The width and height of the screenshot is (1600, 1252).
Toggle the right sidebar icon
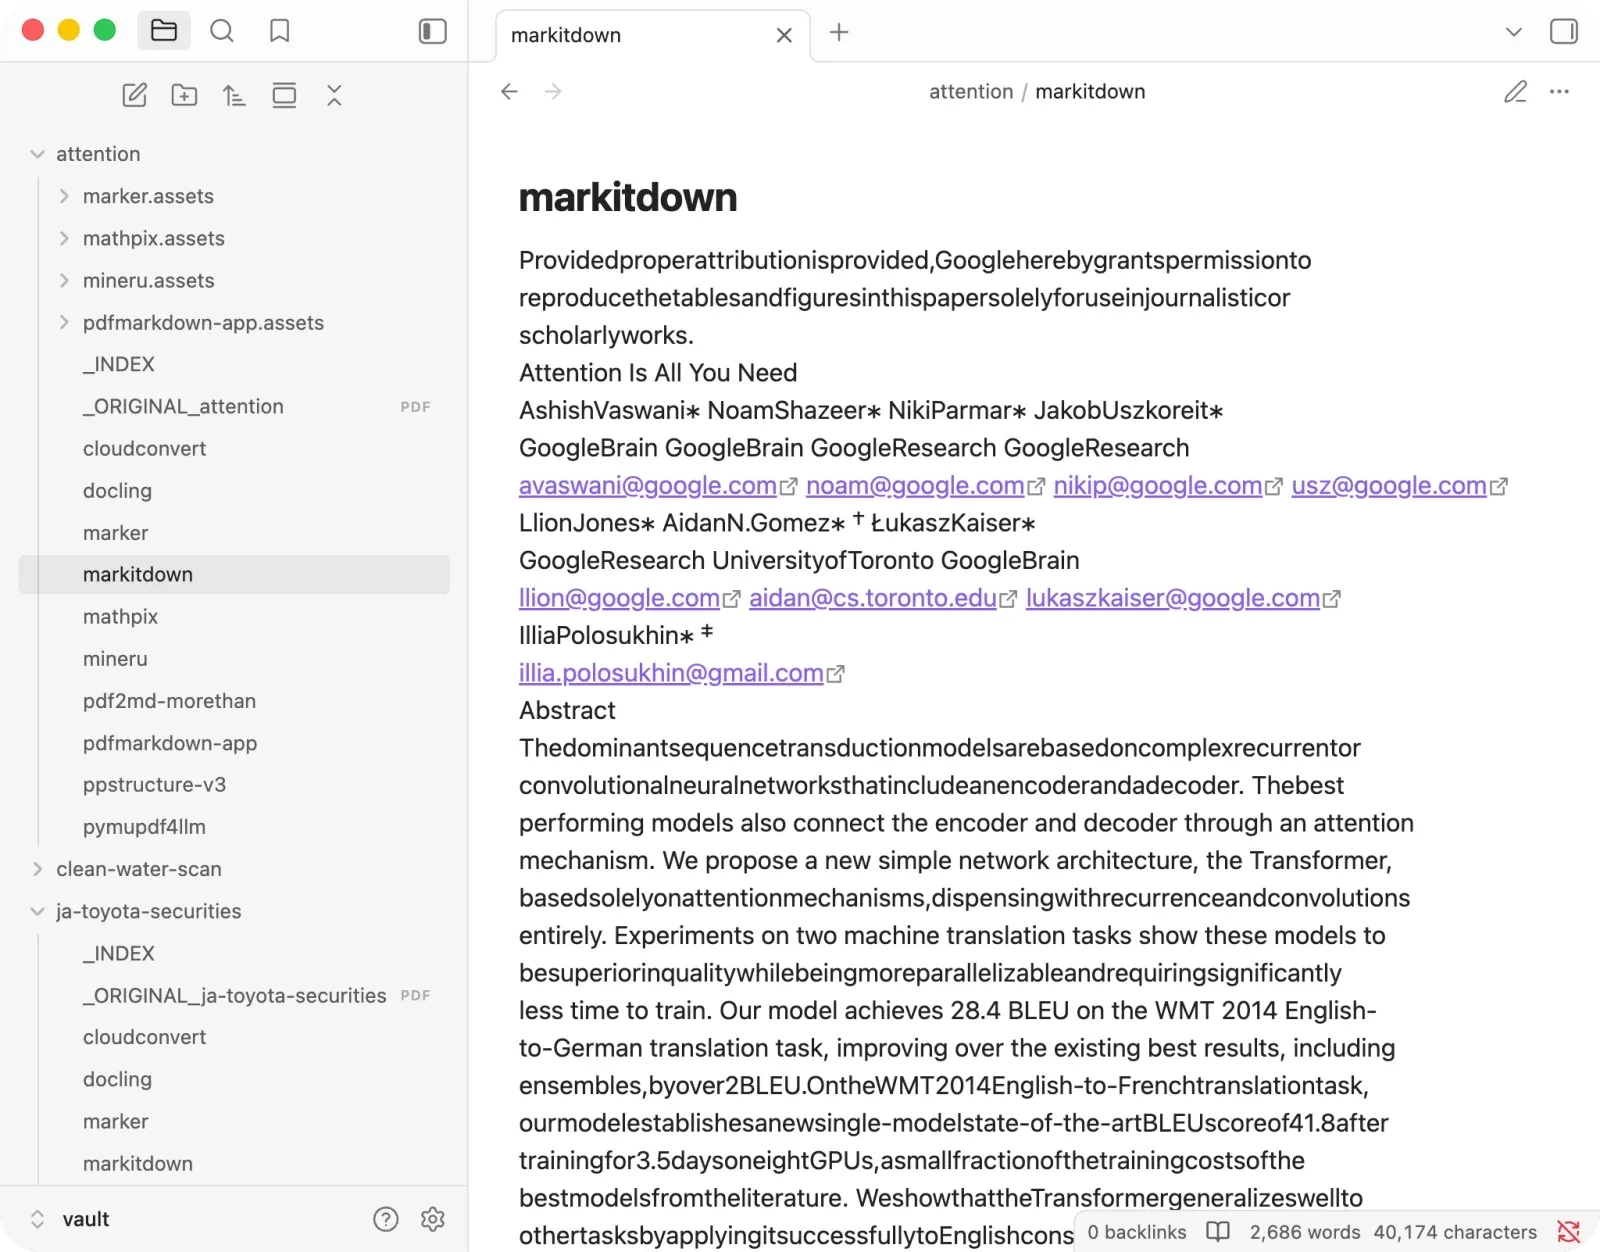[1564, 32]
